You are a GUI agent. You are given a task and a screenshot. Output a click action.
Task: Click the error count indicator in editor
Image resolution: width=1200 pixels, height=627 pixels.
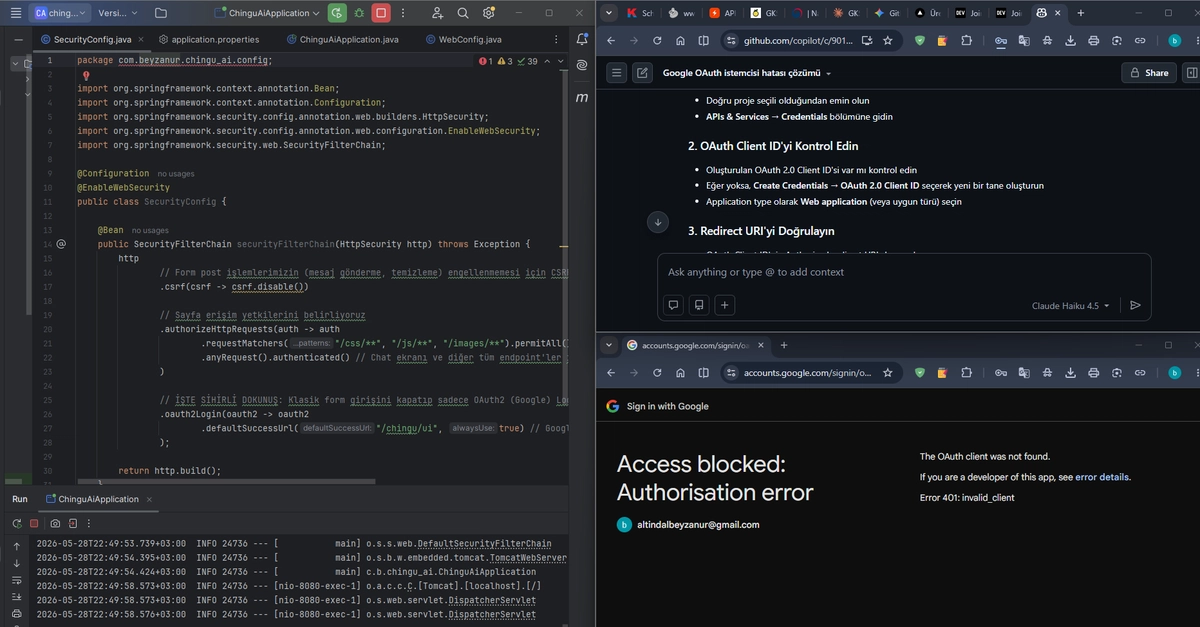click(485, 61)
